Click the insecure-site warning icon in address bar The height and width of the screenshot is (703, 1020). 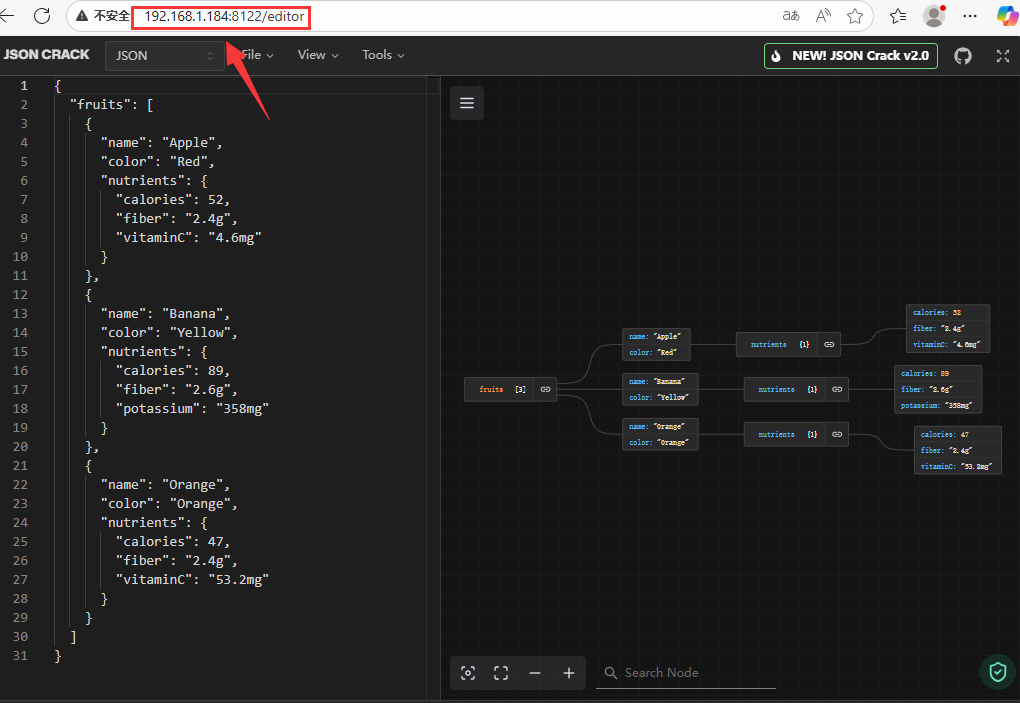click(82, 16)
